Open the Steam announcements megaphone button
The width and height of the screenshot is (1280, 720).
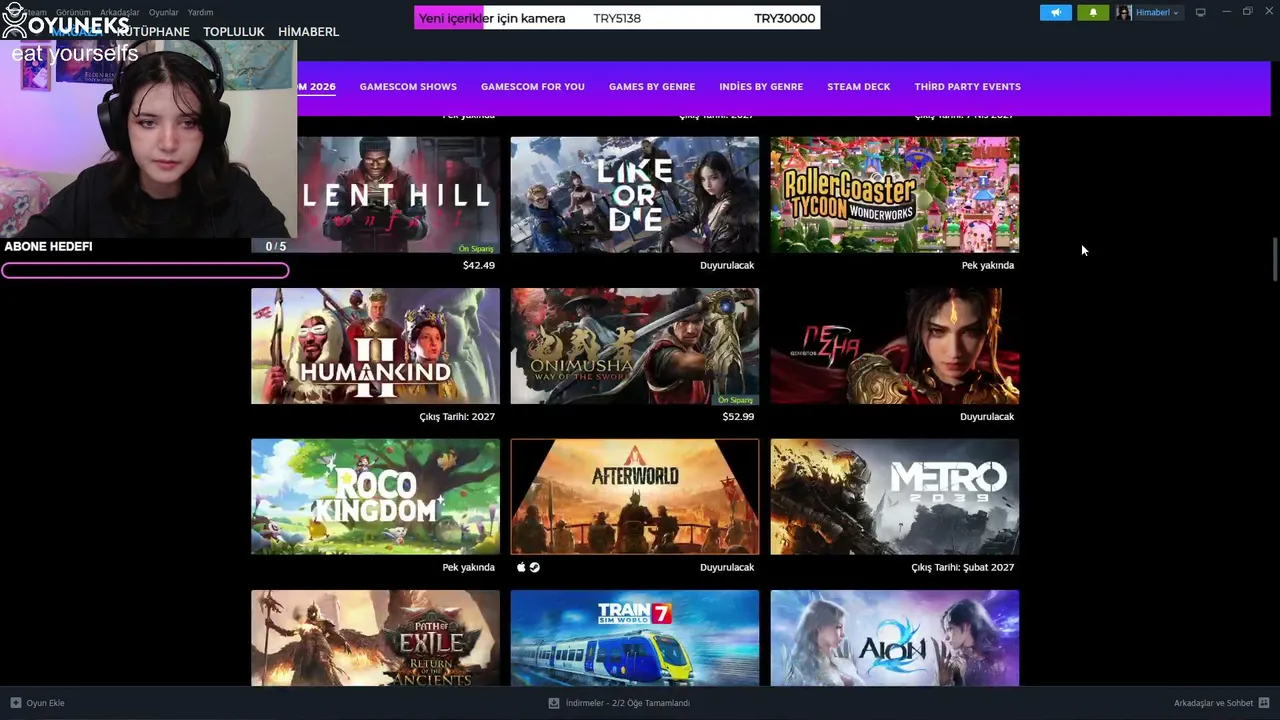[x=1055, y=12]
